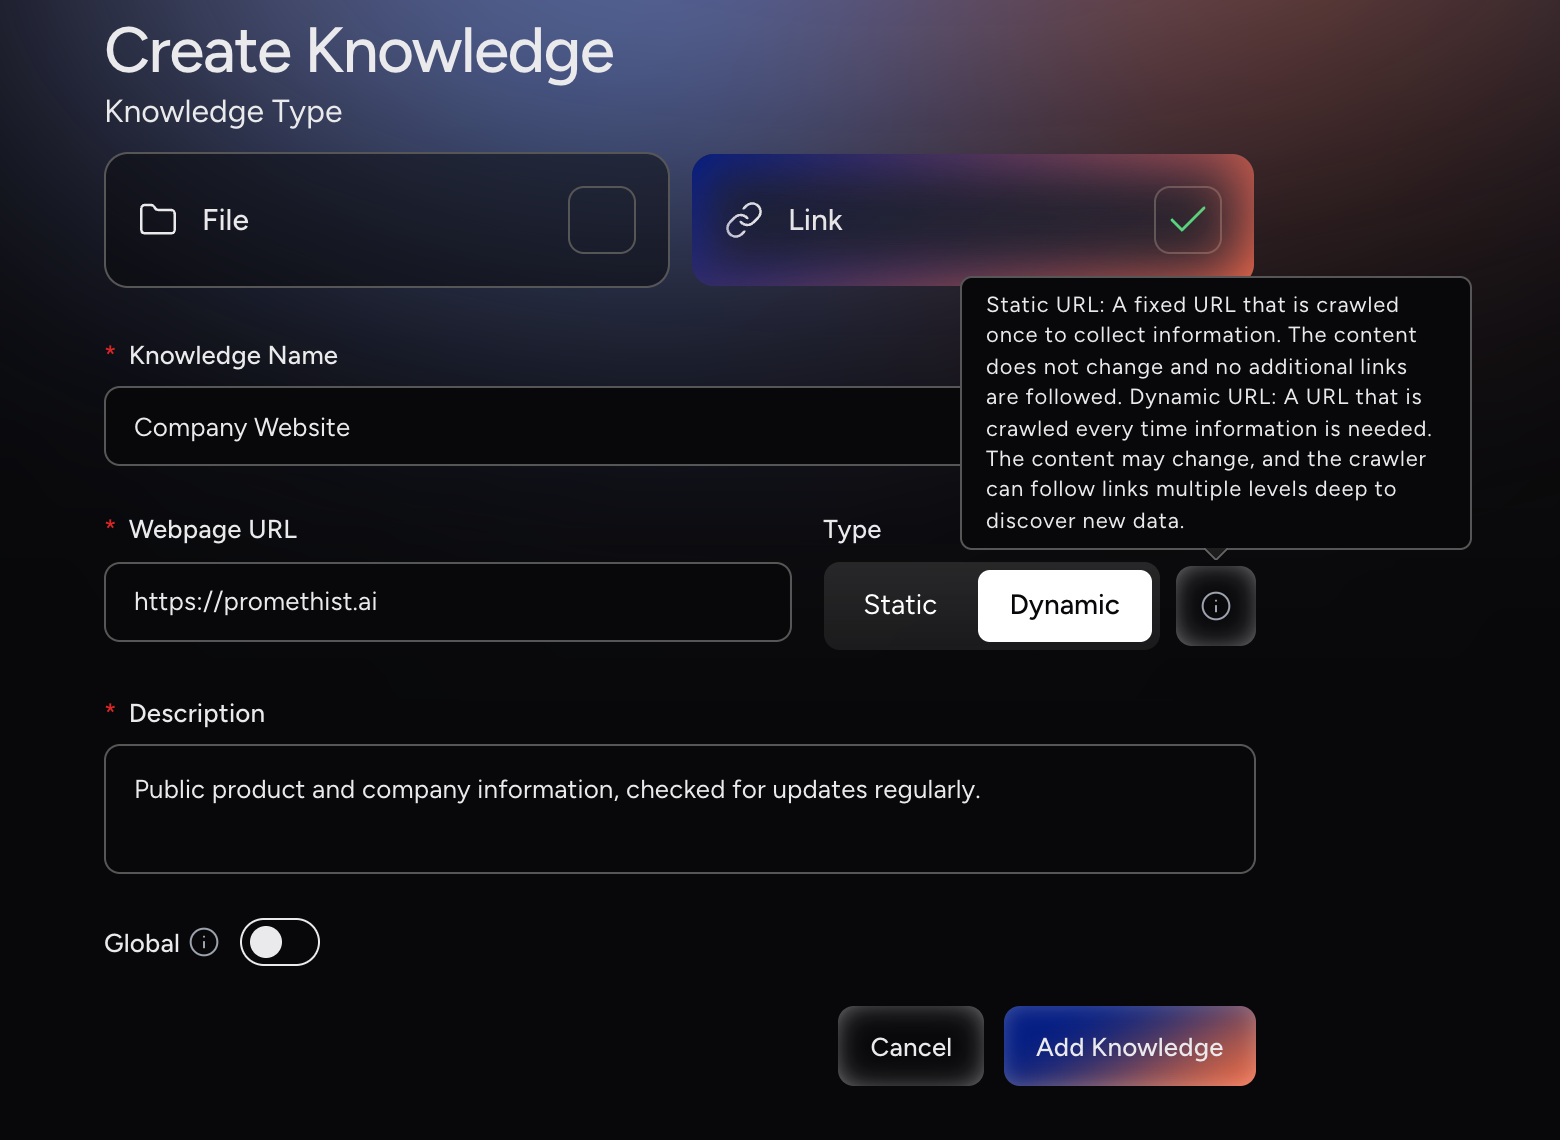This screenshot has height=1140, width=1560.
Task: Uncheck the Link knowledge type checkbox
Action: coord(1188,220)
